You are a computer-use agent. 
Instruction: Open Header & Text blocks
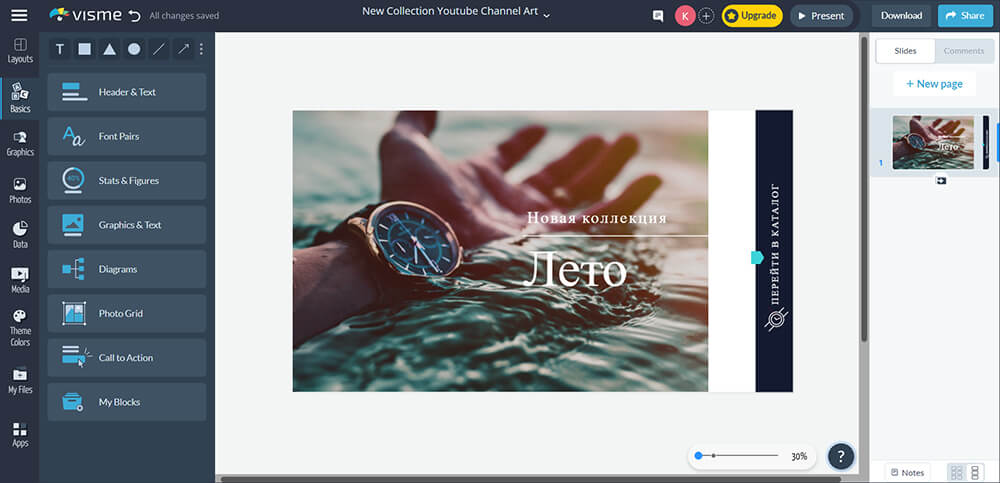(127, 92)
